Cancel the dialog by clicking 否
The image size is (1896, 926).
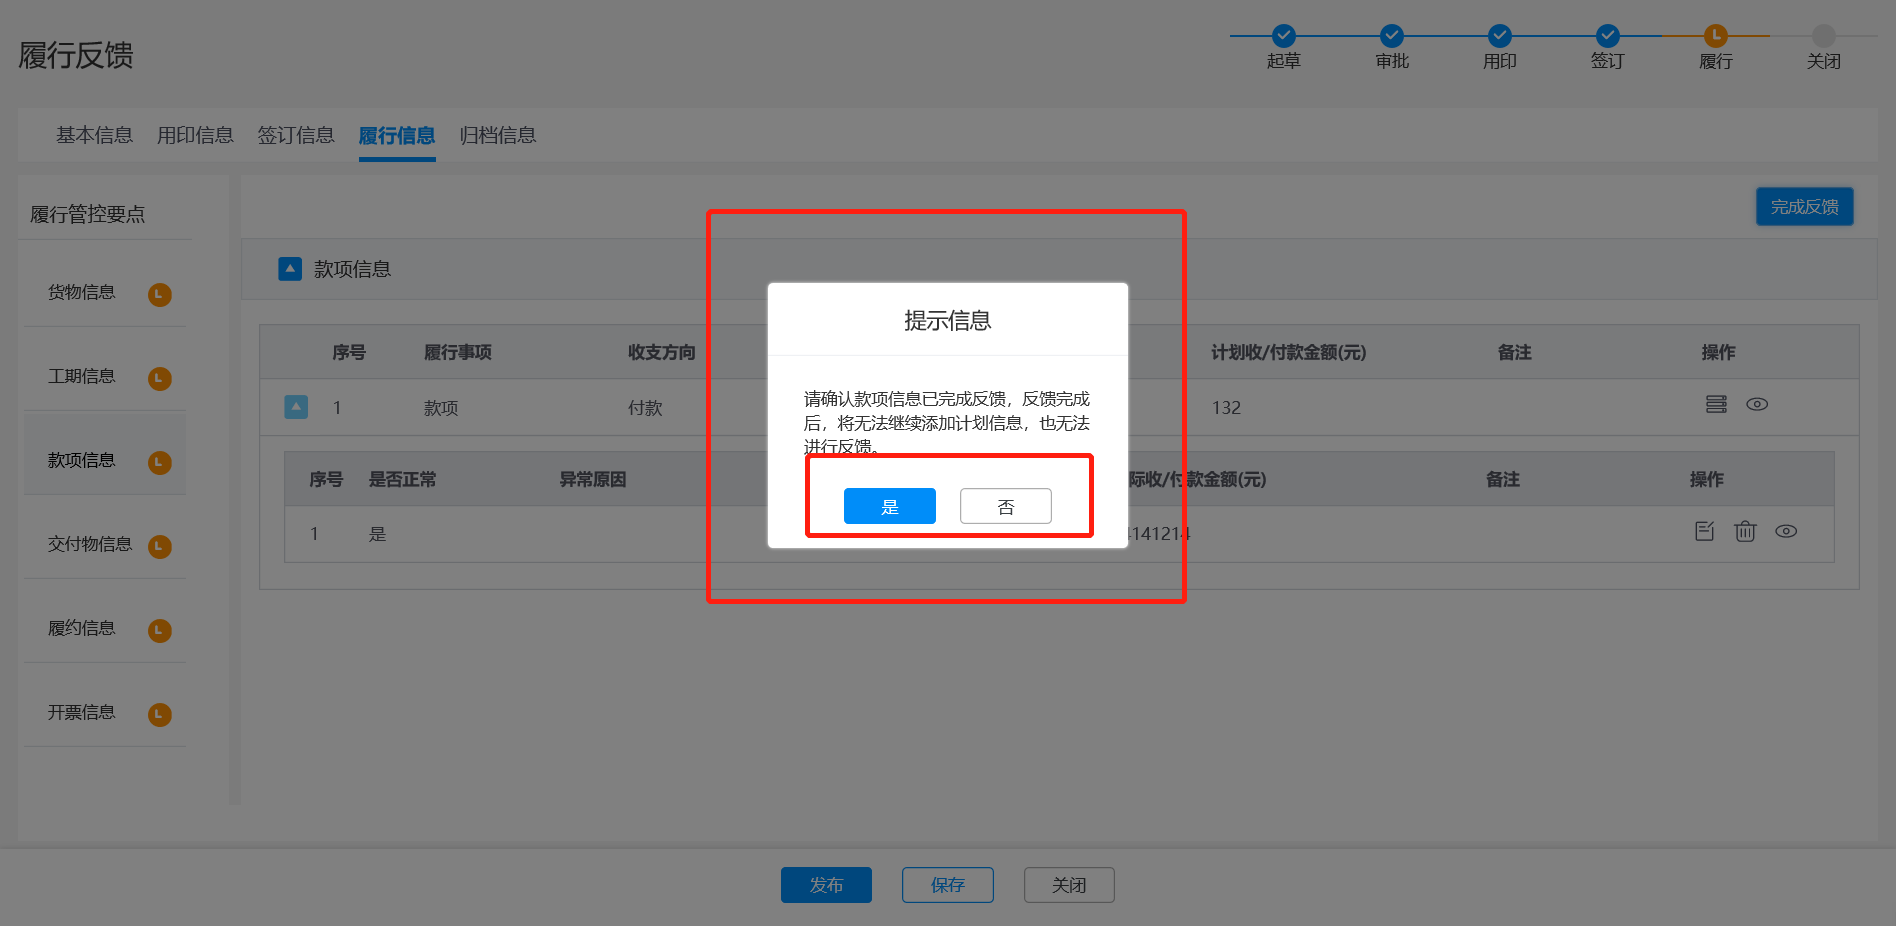[1005, 506]
